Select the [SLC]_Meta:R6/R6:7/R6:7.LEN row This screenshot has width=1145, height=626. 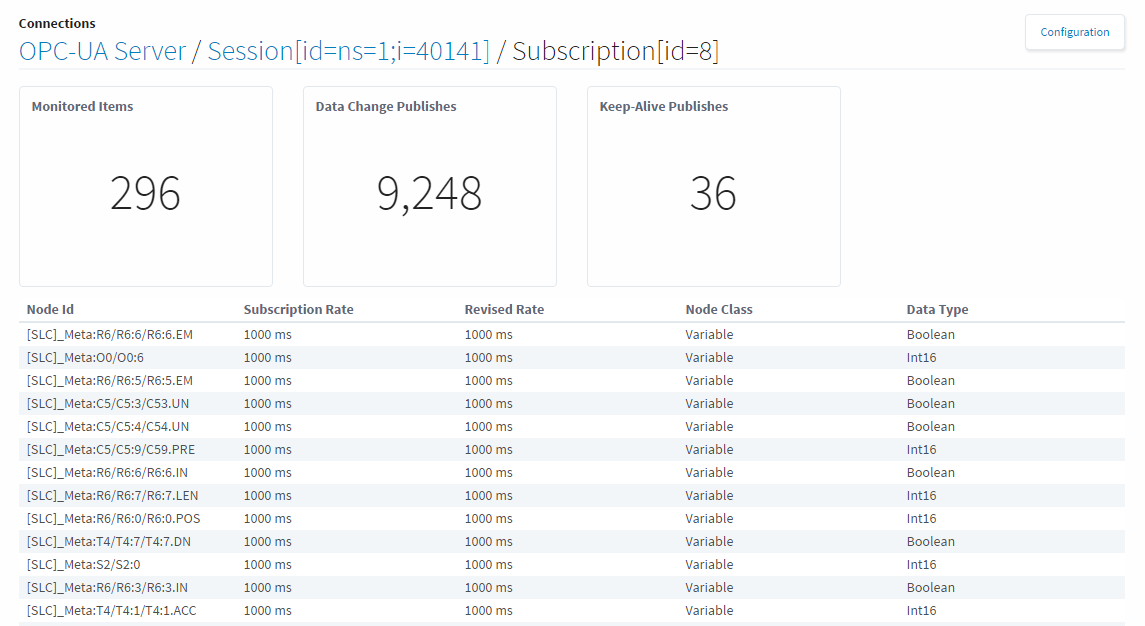pos(112,496)
